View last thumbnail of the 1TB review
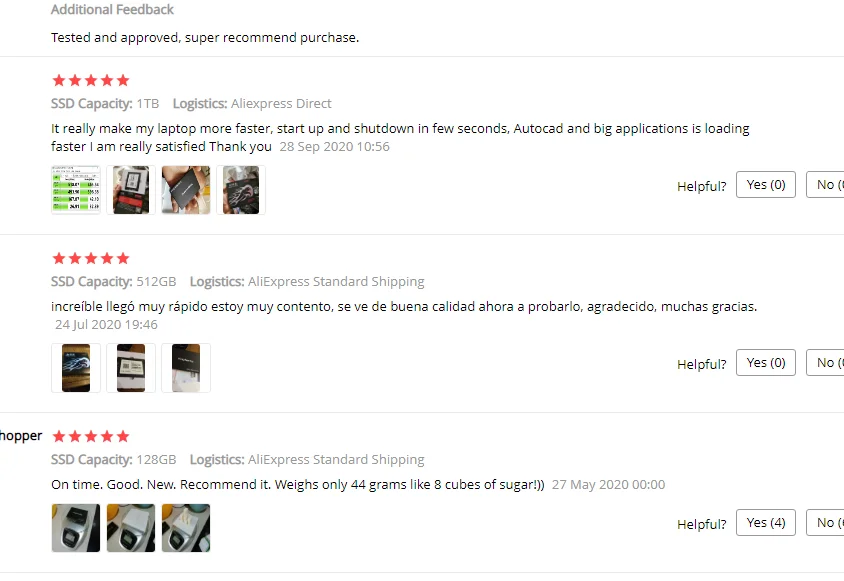Image resolution: width=844 pixels, height=581 pixels. tap(241, 190)
